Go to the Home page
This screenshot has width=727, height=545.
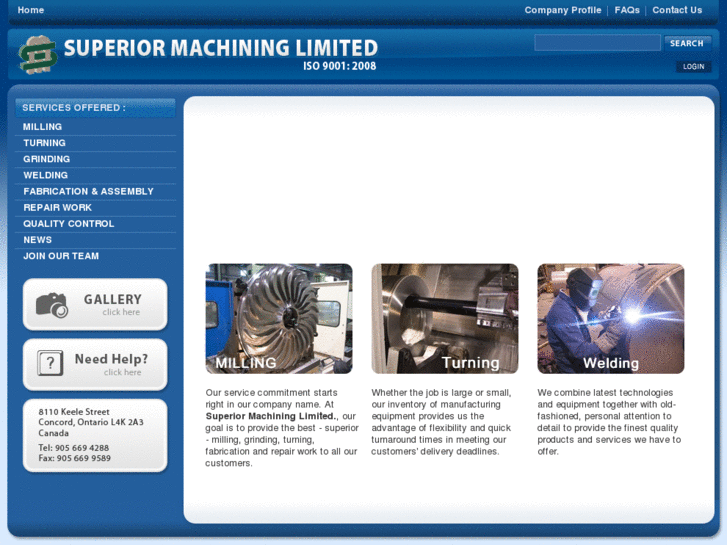[x=31, y=10]
